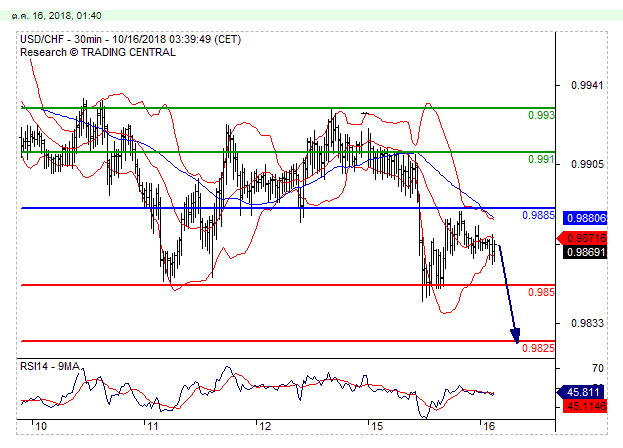Click the date axis label '15'

[377, 427]
